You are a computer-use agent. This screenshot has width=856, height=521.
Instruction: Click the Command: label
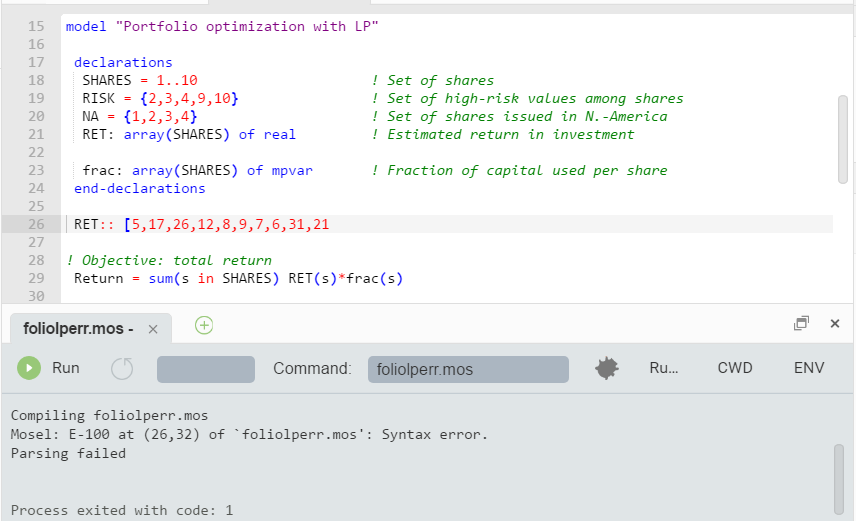pyautogui.click(x=312, y=368)
